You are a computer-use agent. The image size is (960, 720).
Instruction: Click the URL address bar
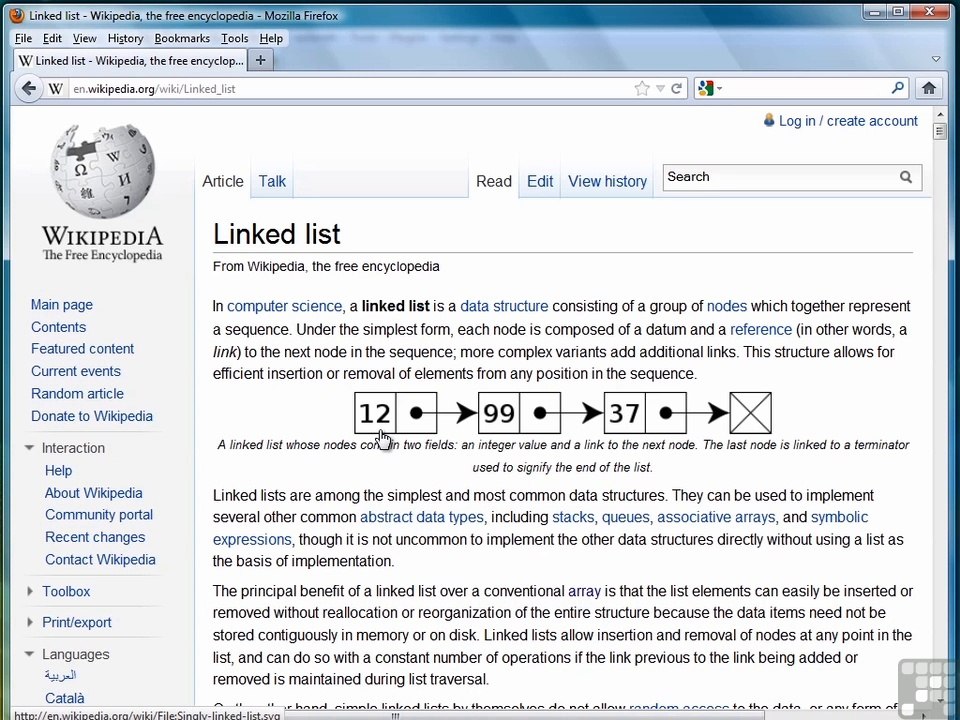tap(351, 89)
